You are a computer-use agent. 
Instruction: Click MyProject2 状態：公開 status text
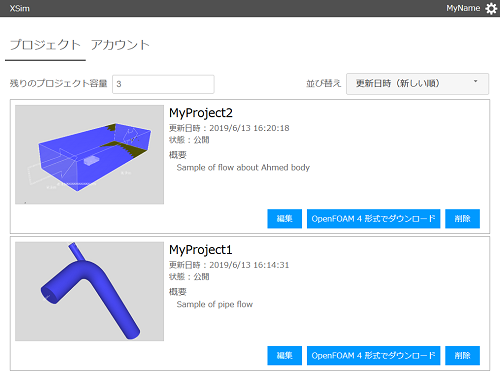(x=189, y=140)
